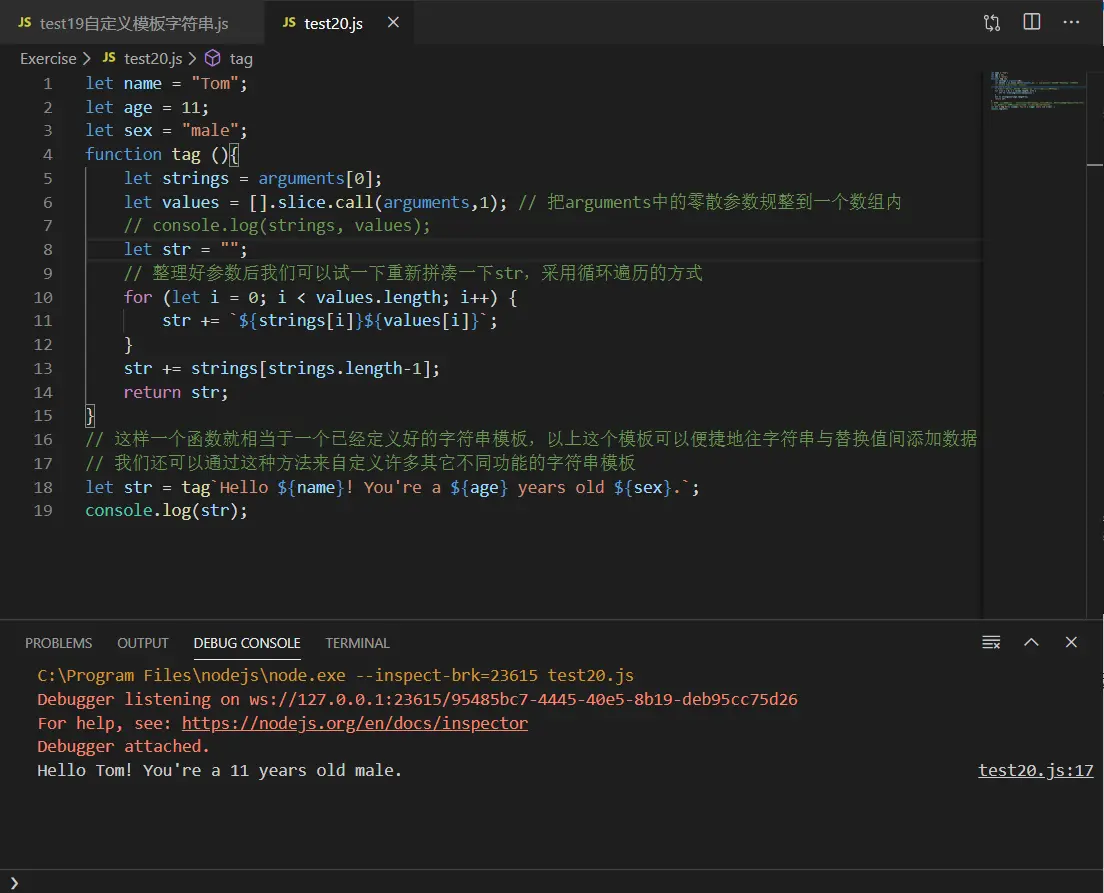Switch to the OUTPUT panel tab
The width and height of the screenshot is (1104, 893).
(143, 643)
